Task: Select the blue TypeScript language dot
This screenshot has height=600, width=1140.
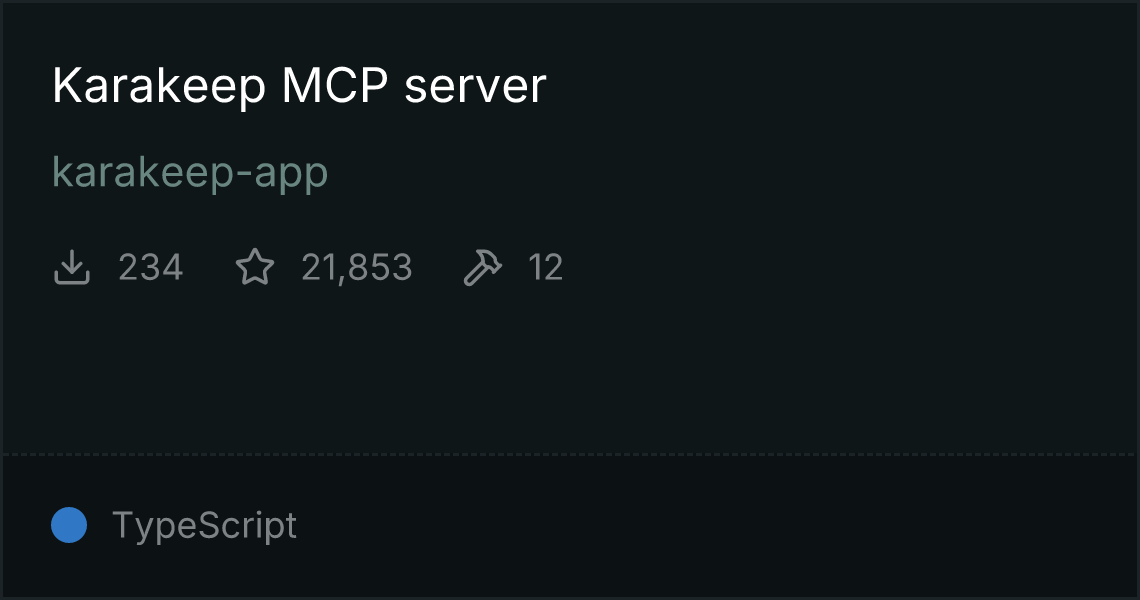Action: click(69, 525)
